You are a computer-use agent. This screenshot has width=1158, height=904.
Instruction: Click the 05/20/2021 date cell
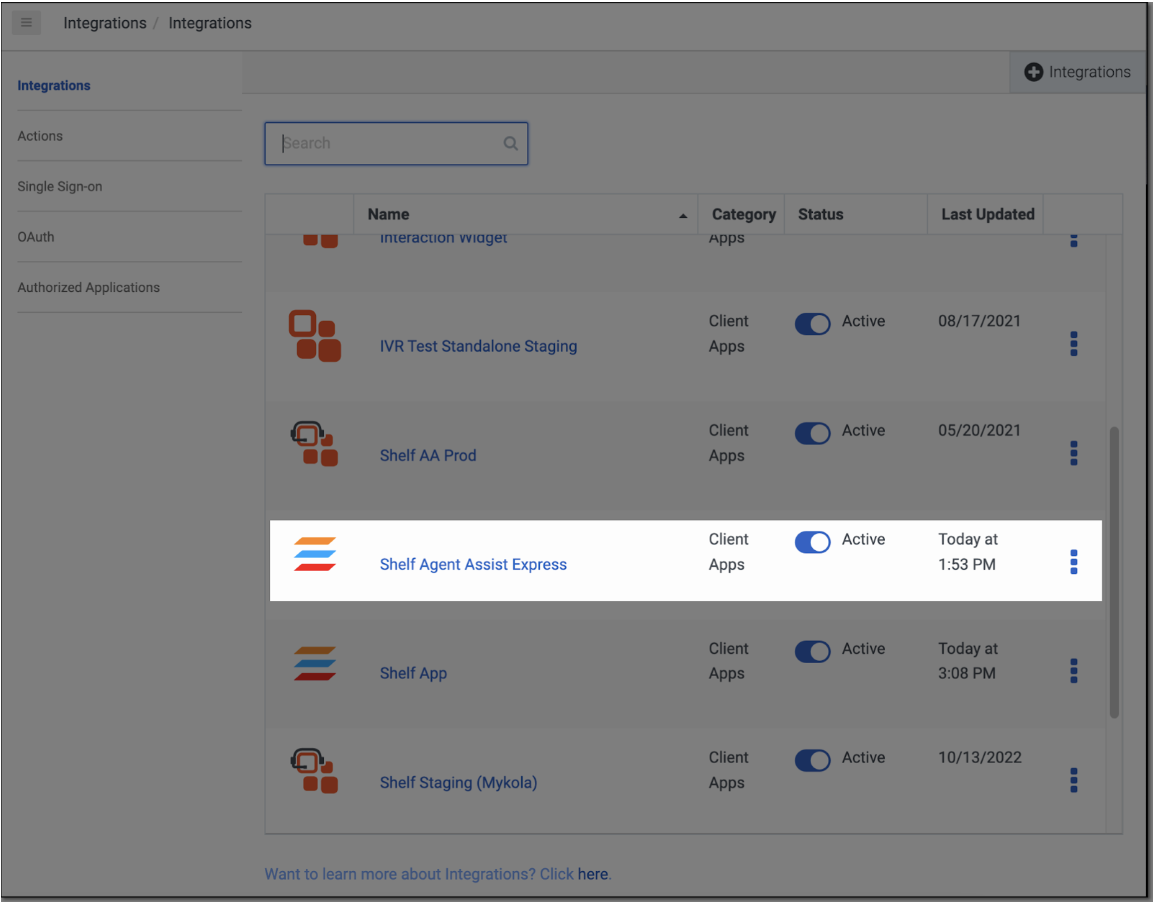point(979,431)
